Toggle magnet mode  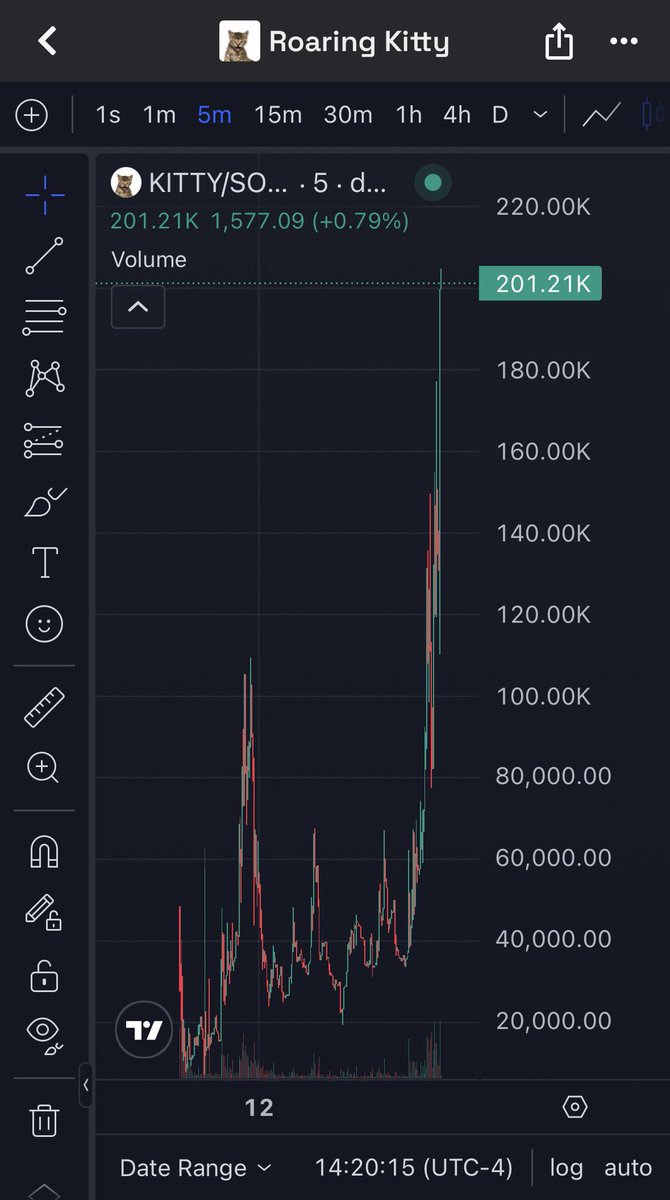44,851
